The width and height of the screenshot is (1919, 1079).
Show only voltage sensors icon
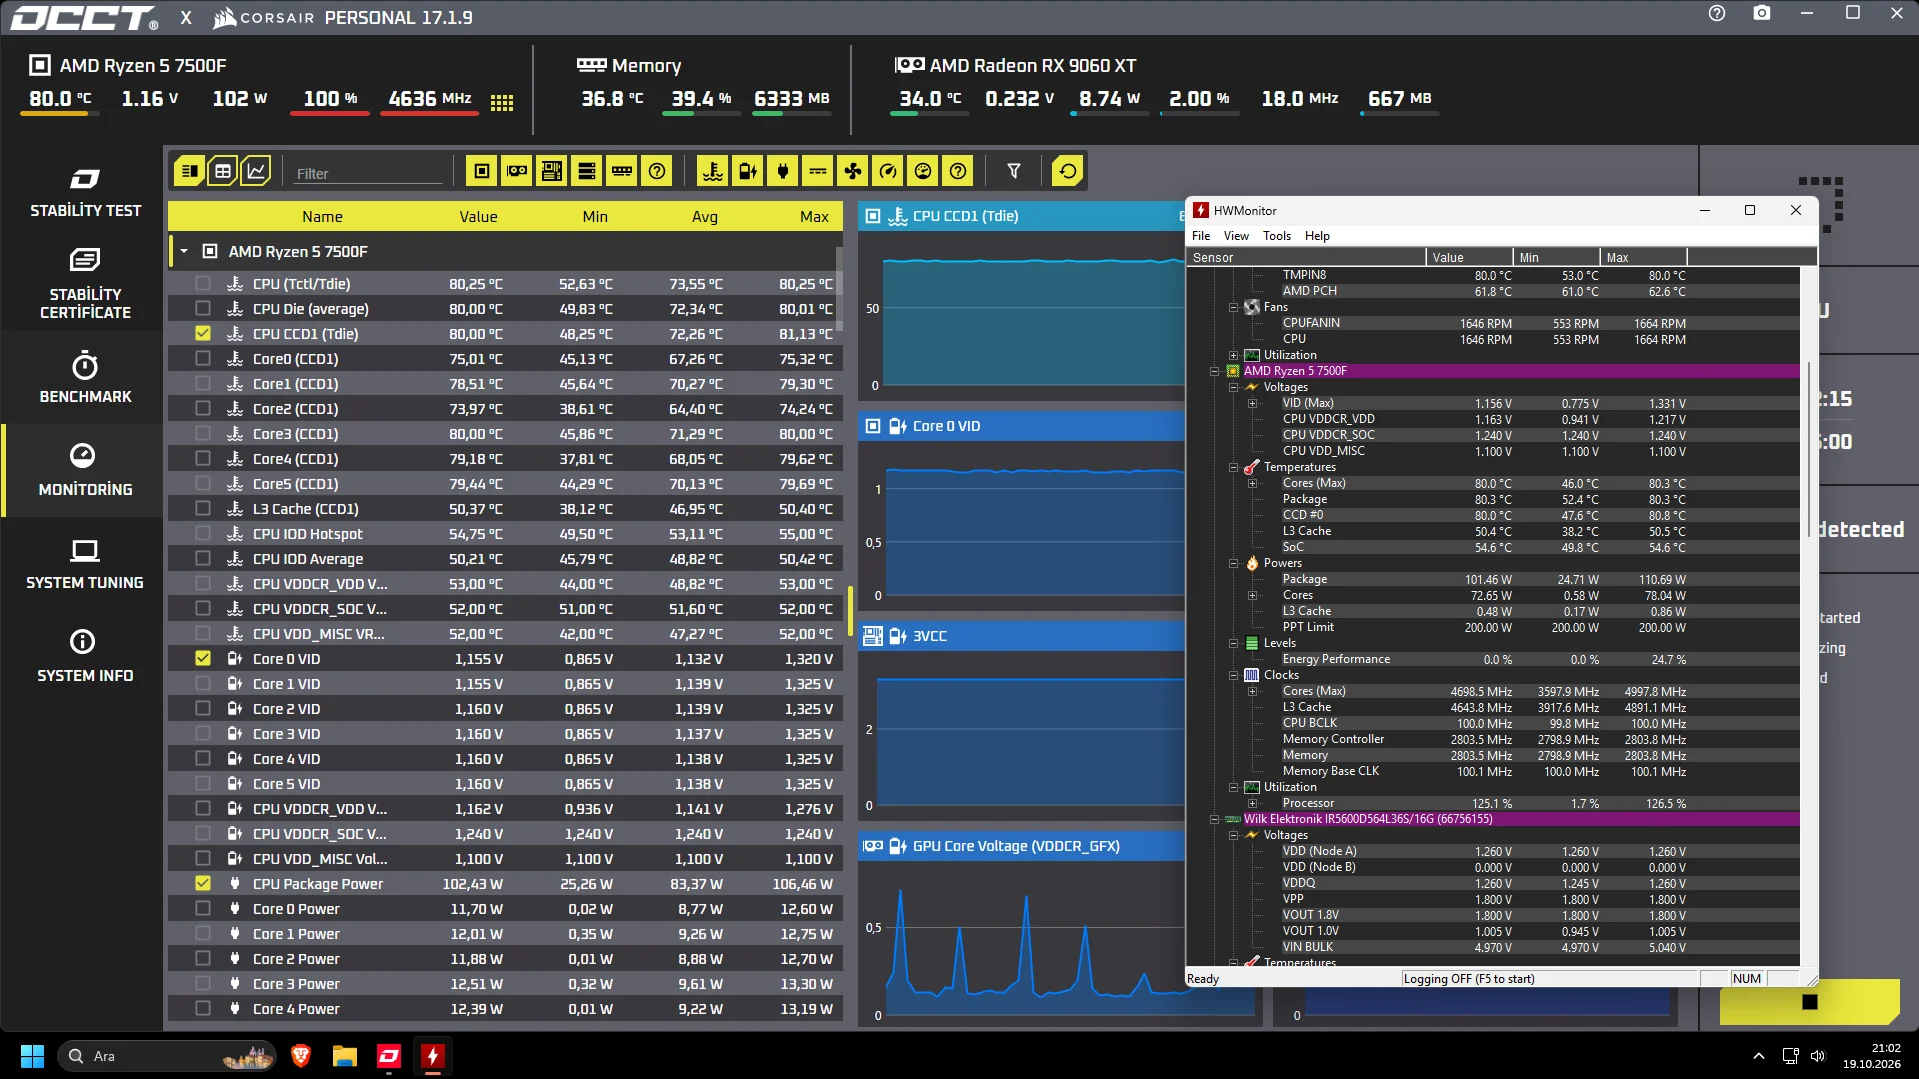tap(748, 171)
